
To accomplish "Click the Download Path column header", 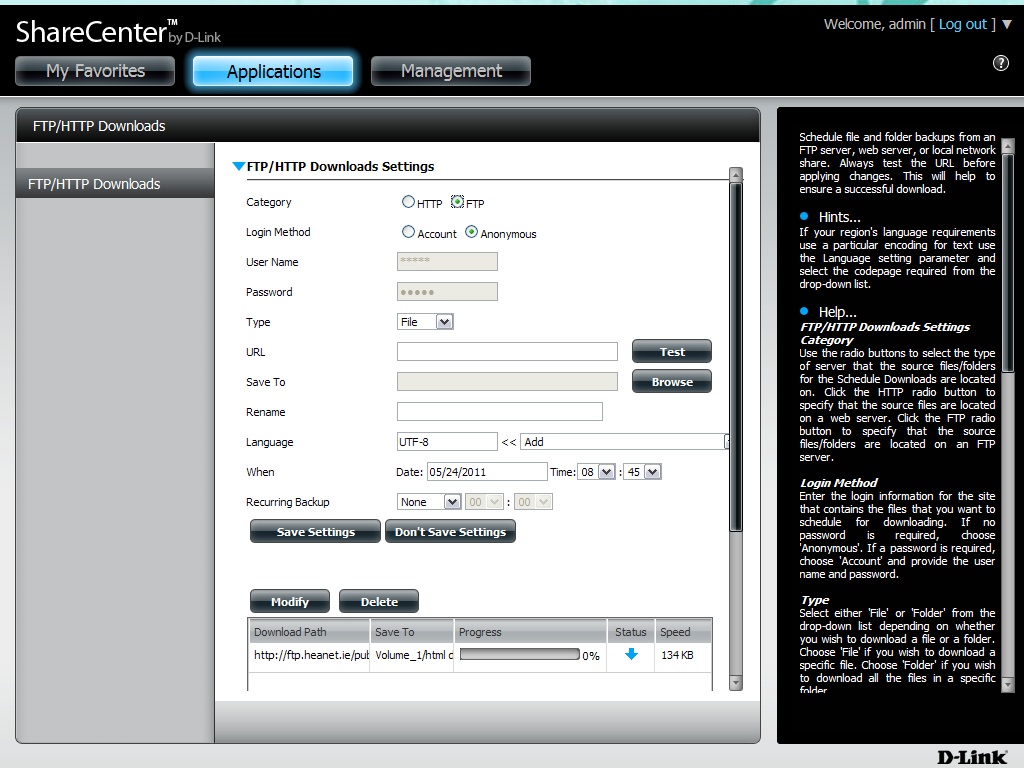I will [309, 632].
